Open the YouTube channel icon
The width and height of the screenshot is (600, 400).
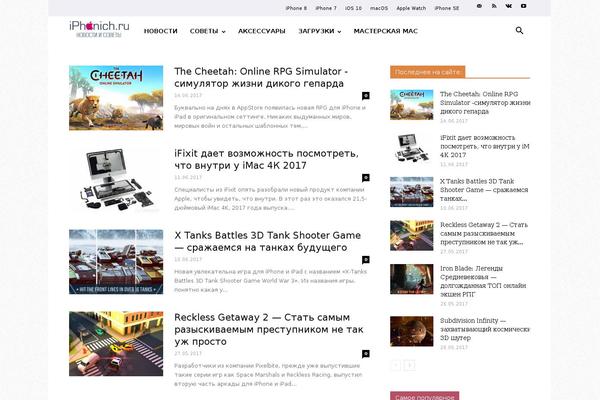(523, 6)
